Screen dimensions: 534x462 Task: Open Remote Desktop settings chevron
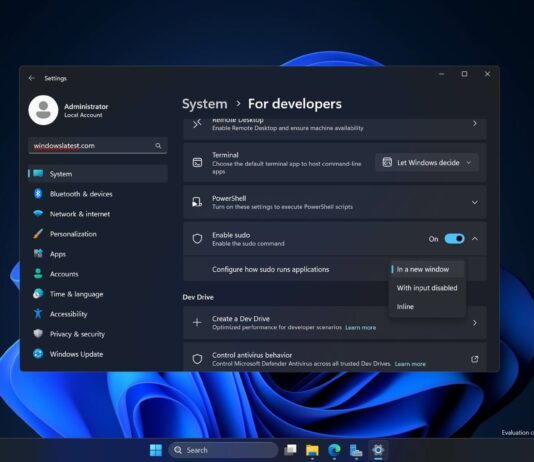click(x=475, y=124)
